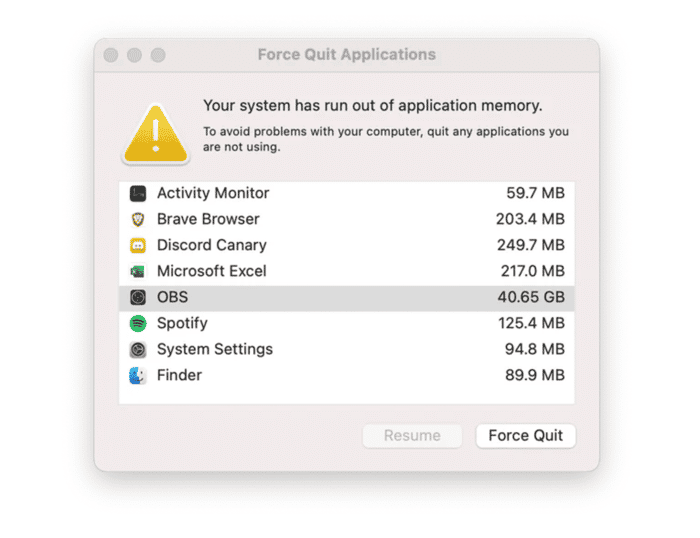Click the 203.4 MB memory value
Screen dimensions: 700x538
coord(530,219)
